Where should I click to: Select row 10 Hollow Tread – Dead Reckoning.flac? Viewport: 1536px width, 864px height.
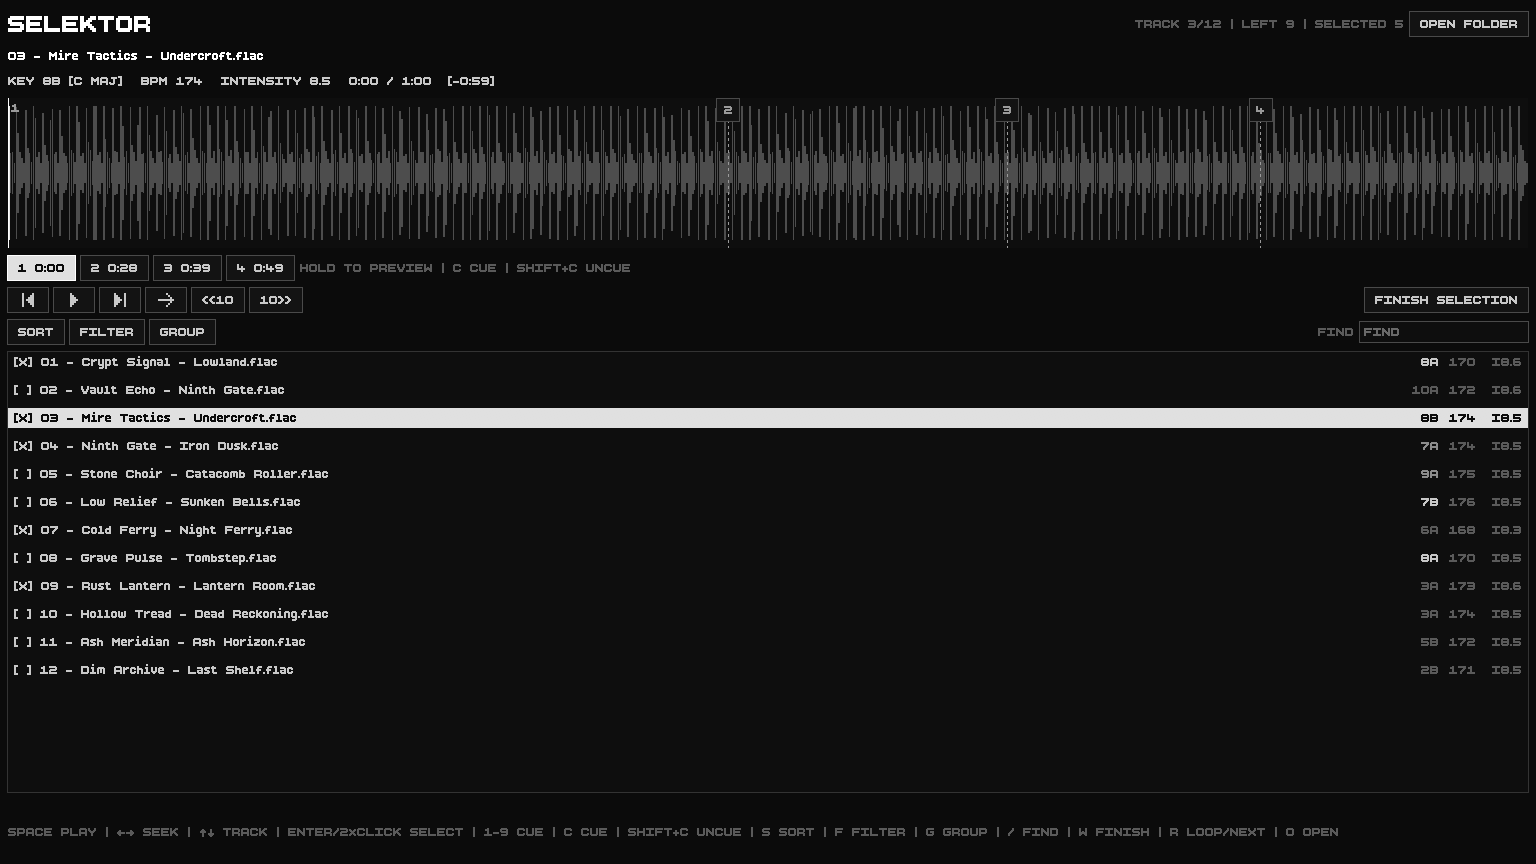(768, 614)
